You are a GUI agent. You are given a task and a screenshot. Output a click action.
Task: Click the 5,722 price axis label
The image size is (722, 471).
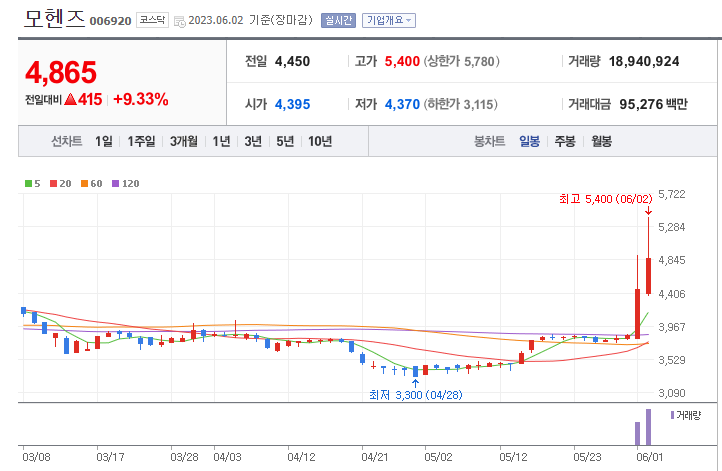click(x=671, y=194)
